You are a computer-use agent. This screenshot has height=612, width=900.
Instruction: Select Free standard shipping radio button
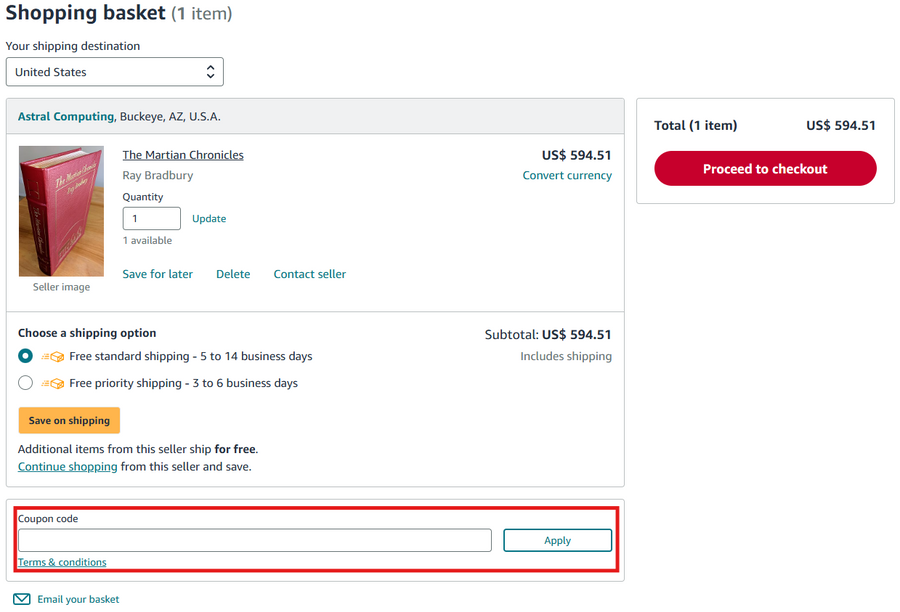tap(26, 356)
